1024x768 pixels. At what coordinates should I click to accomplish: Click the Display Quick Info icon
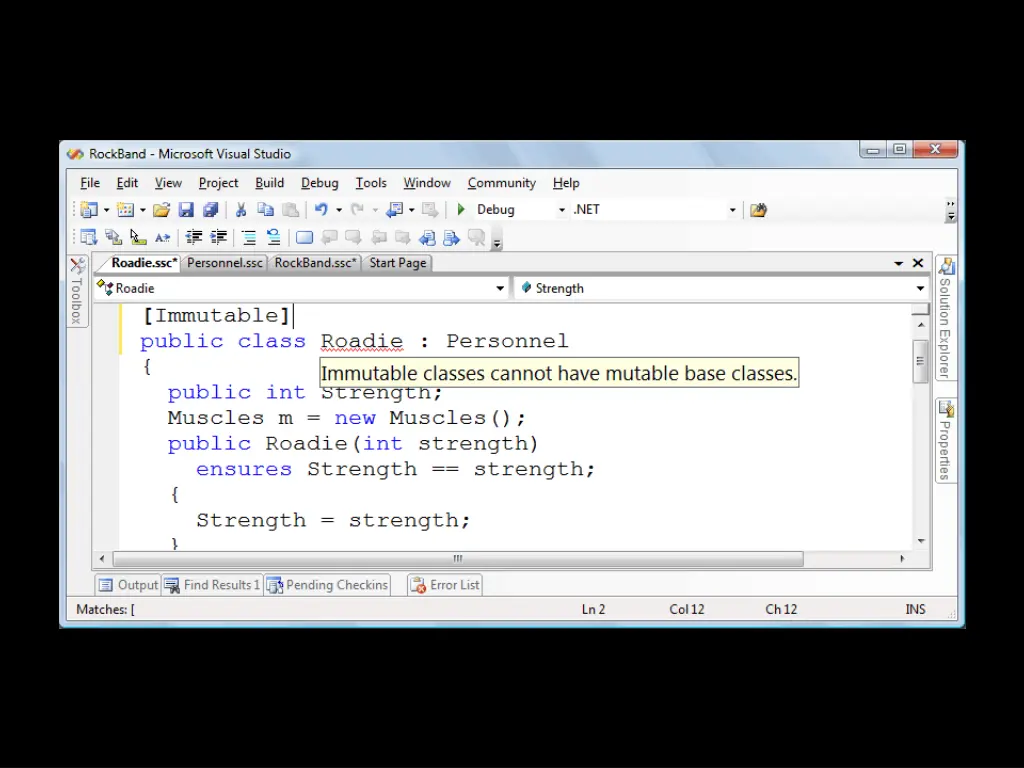137,238
